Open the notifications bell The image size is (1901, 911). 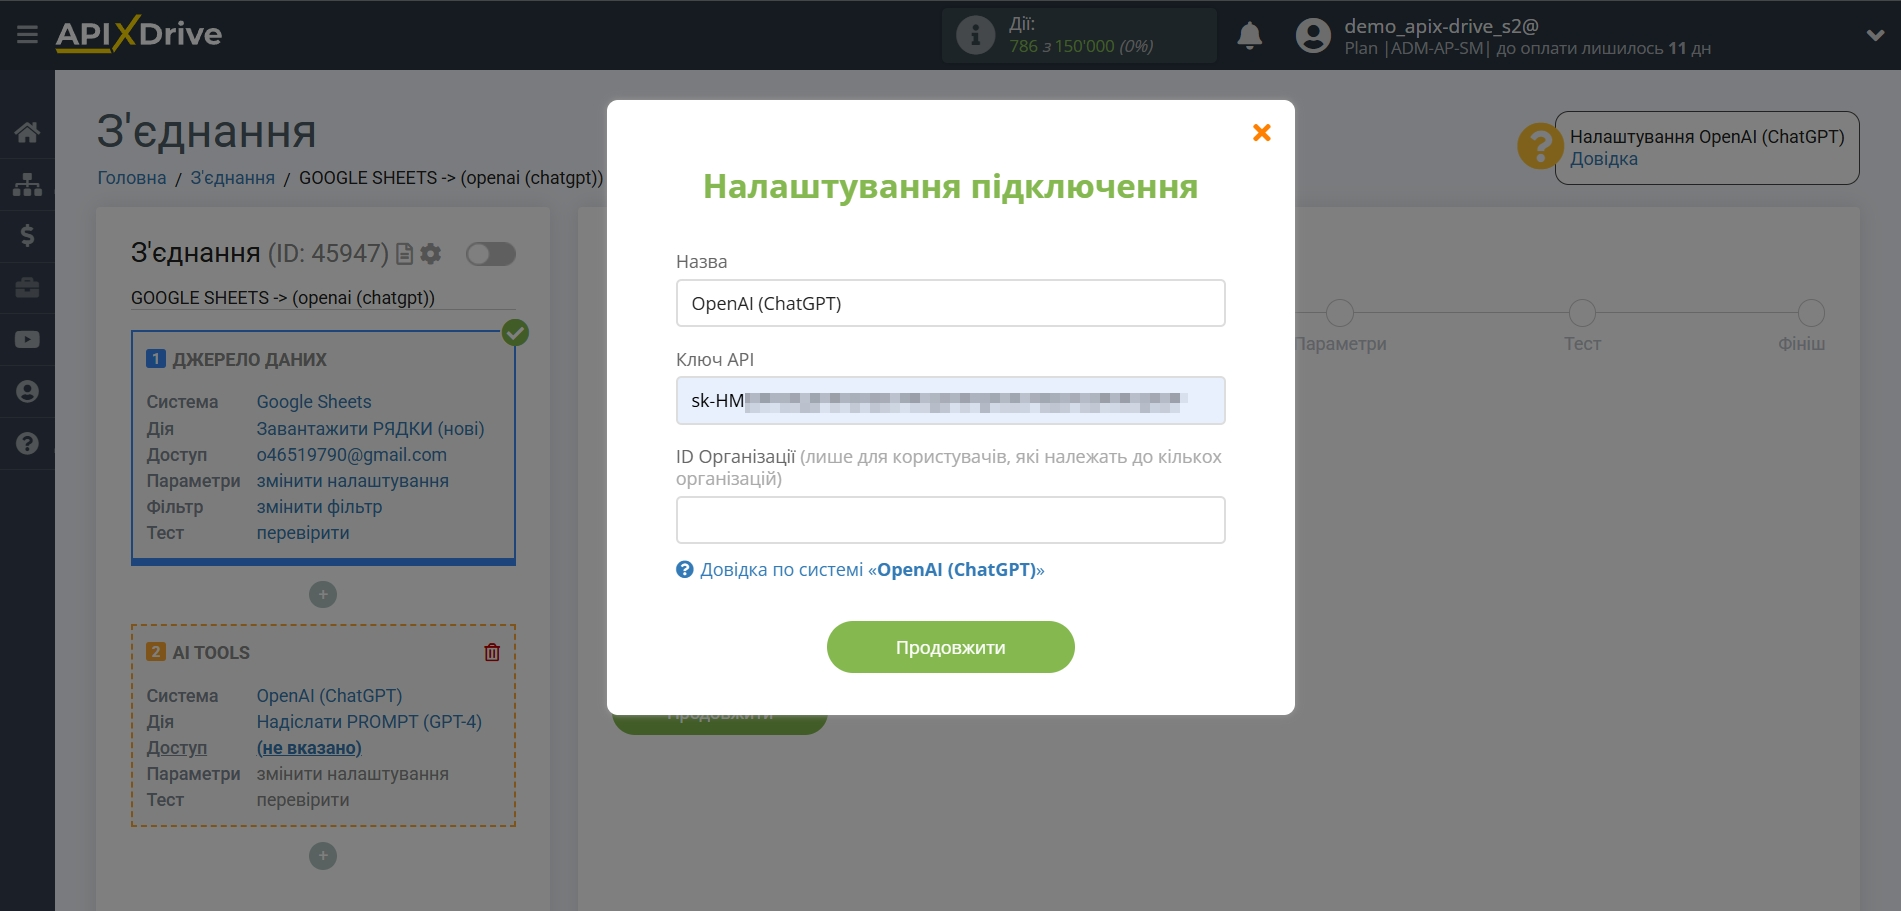pyautogui.click(x=1249, y=35)
